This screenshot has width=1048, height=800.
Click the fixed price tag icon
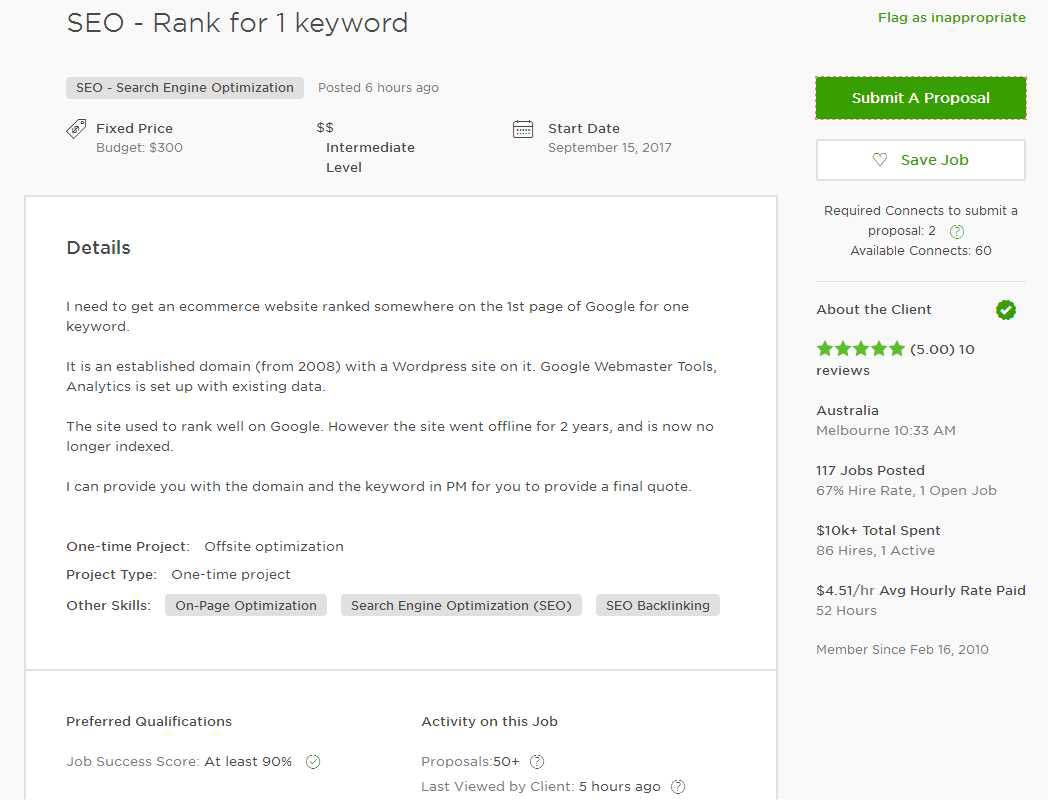[x=76, y=128]
